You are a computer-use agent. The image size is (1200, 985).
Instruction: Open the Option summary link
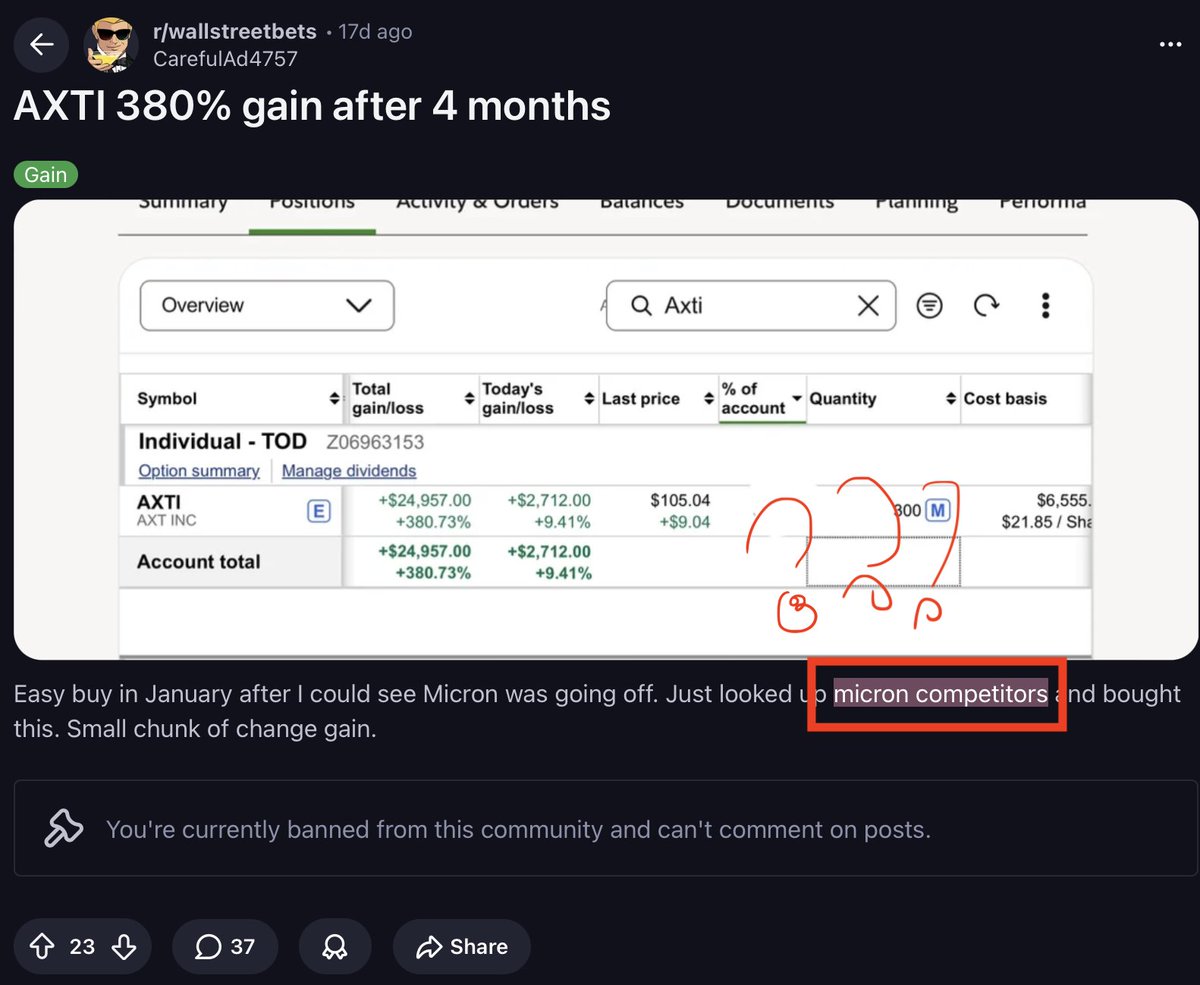[x=198, y=471]
